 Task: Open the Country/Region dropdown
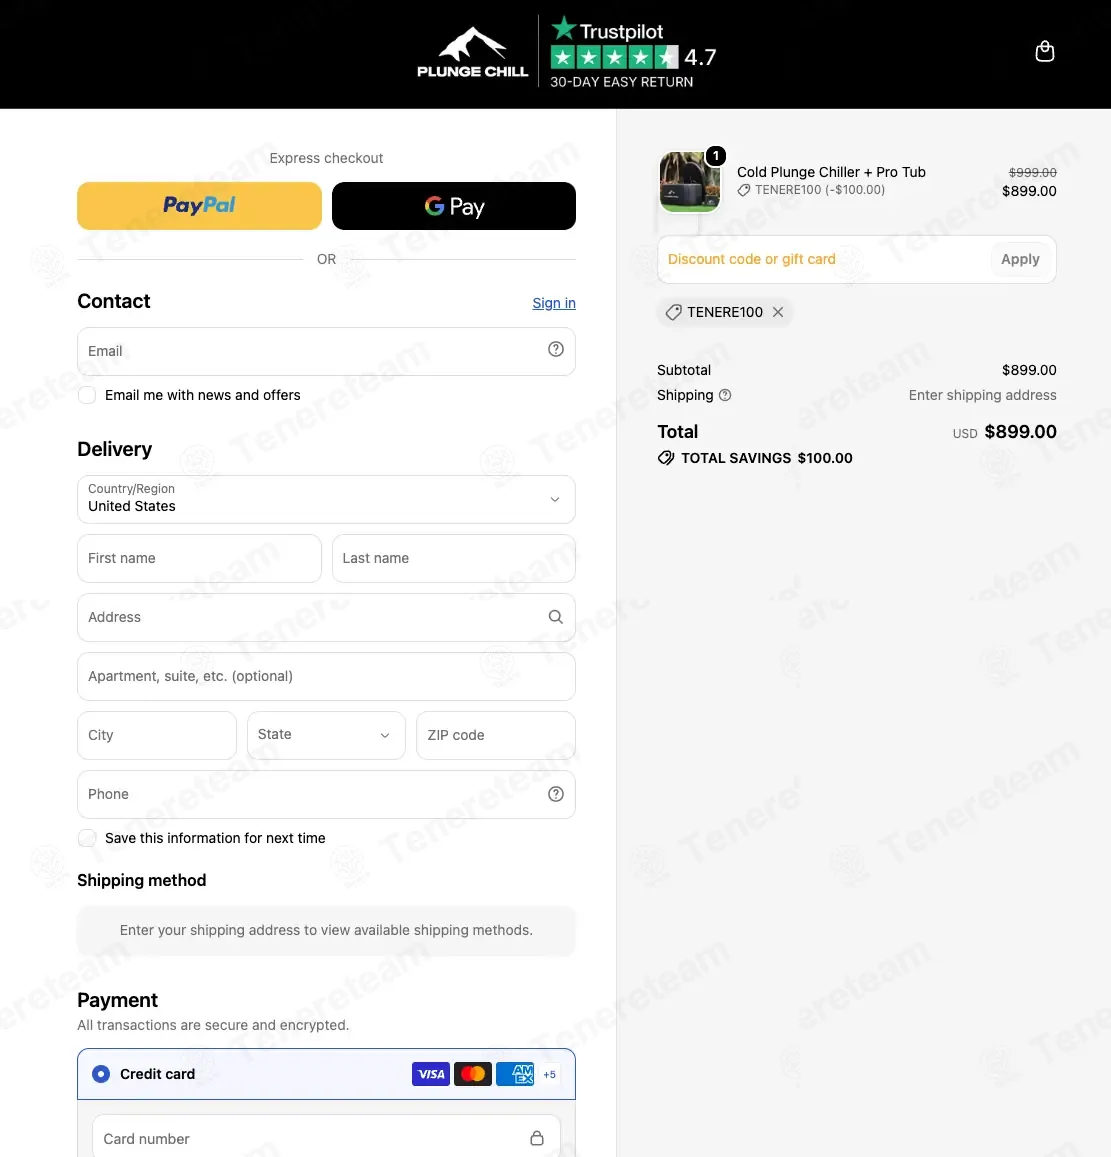point(326,500)
